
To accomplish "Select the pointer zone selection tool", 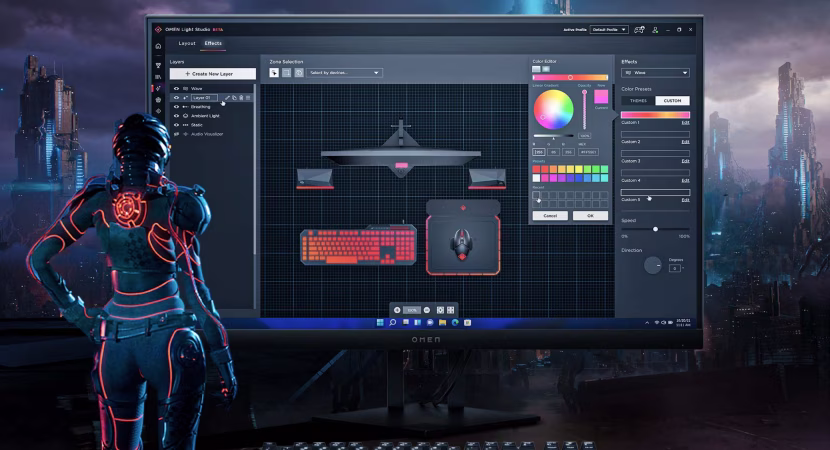I will [x=274, y=73].
